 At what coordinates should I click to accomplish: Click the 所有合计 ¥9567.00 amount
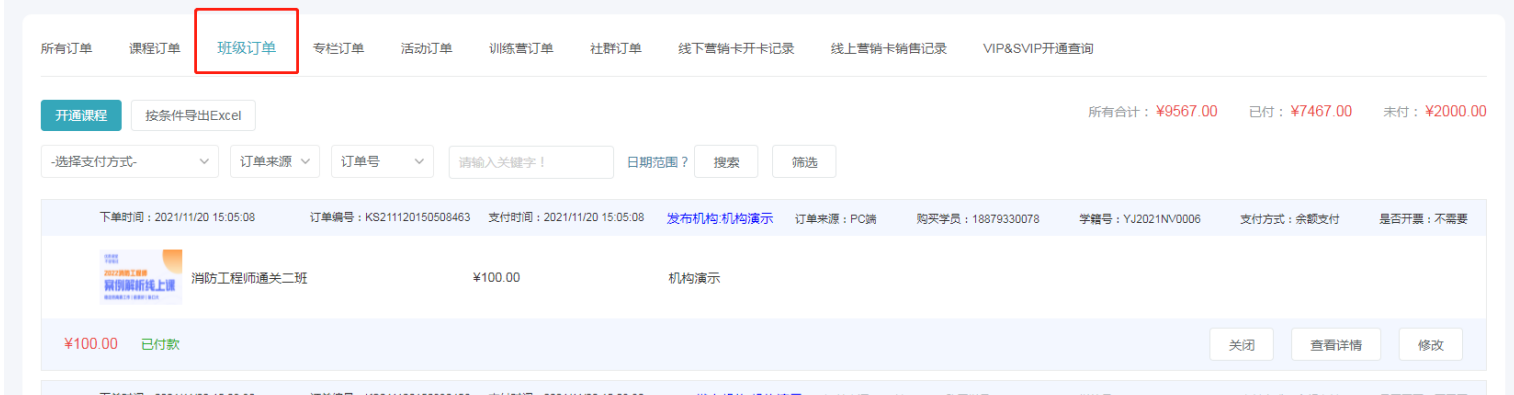click(1187, 111)
